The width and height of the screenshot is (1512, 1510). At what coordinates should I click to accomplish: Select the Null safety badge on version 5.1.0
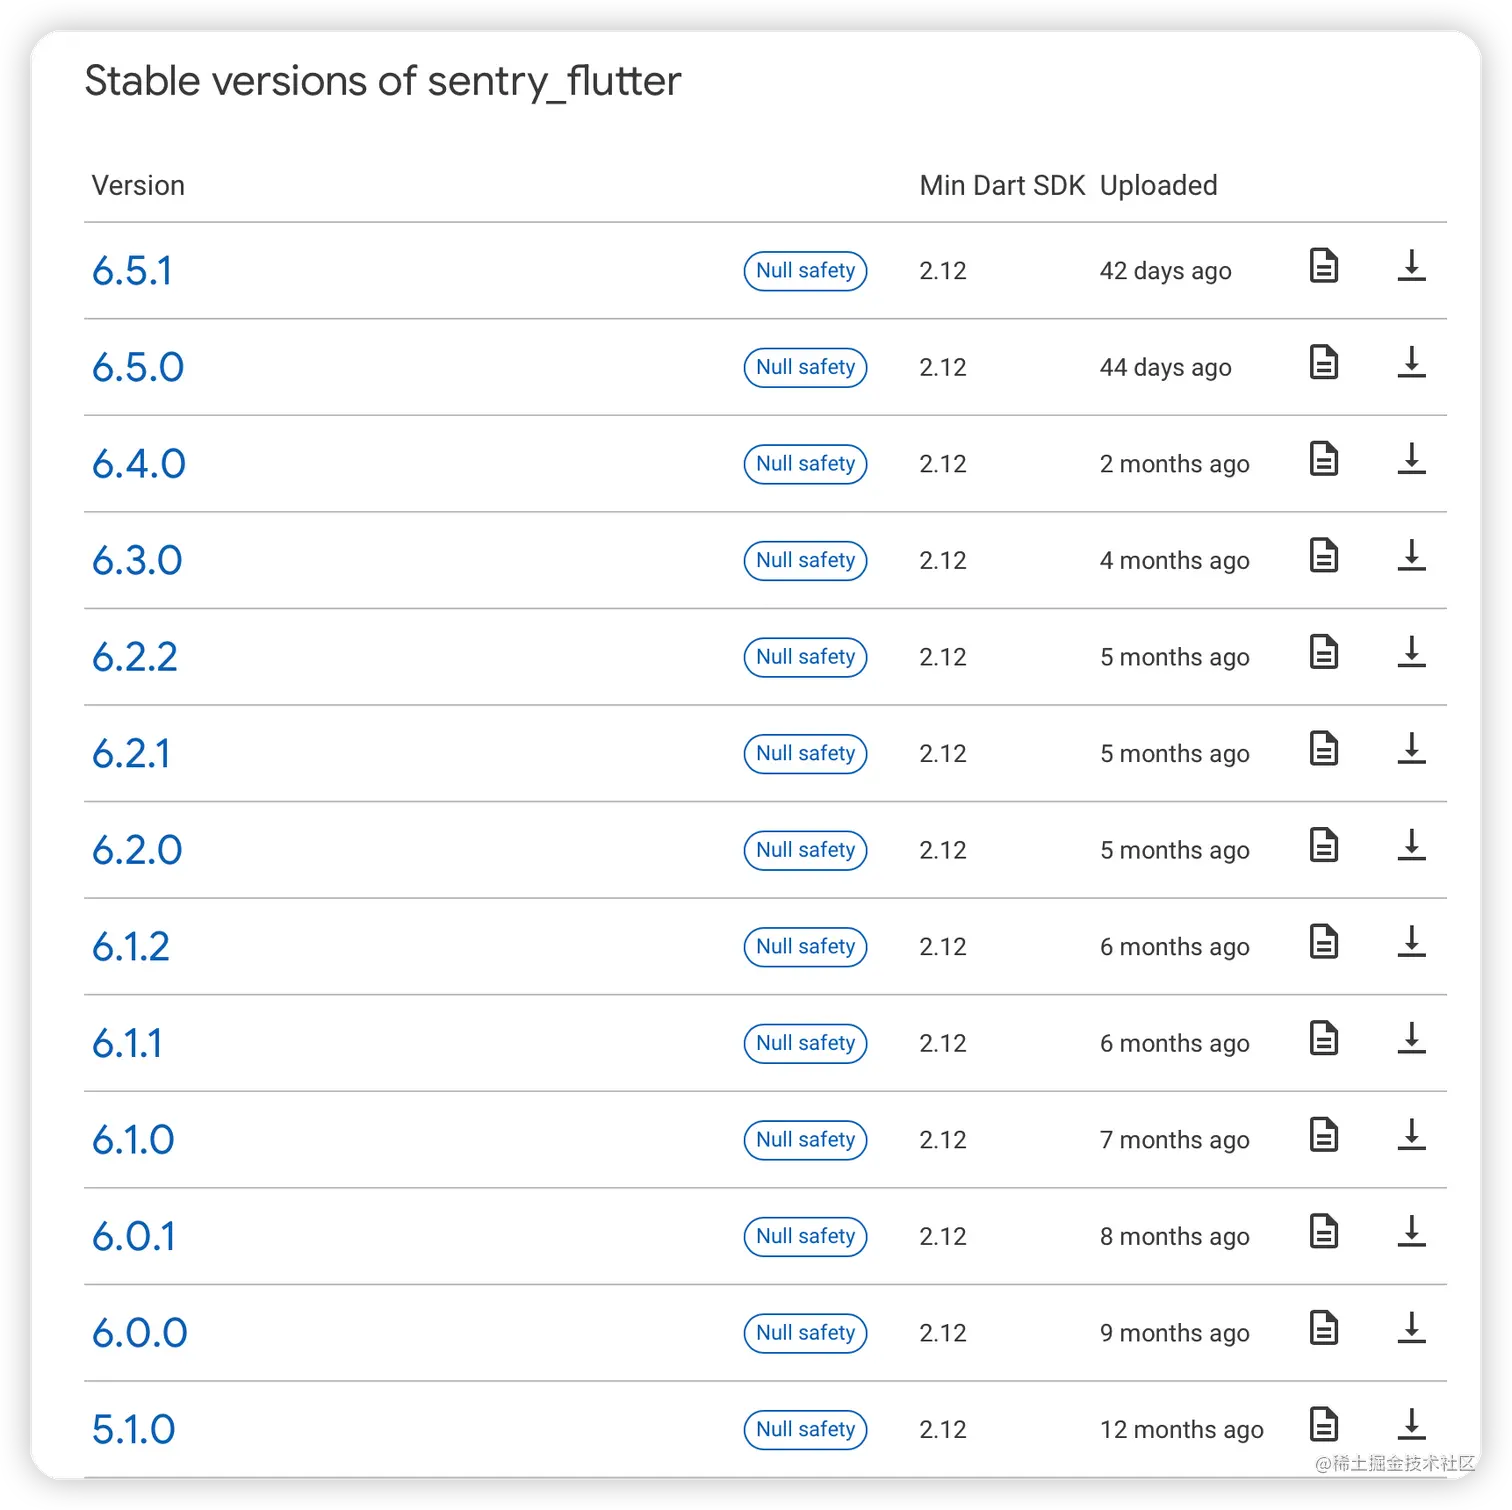pyautogui.click(x=805, y=1429)
